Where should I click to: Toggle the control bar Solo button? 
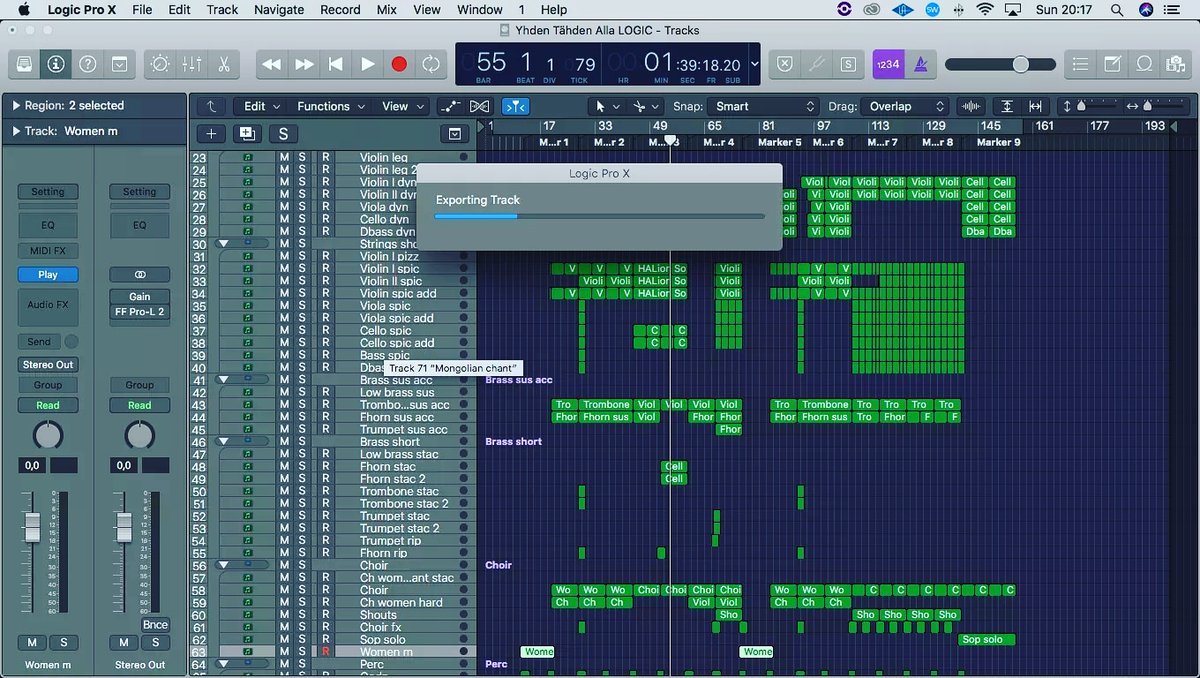[848, 64]
